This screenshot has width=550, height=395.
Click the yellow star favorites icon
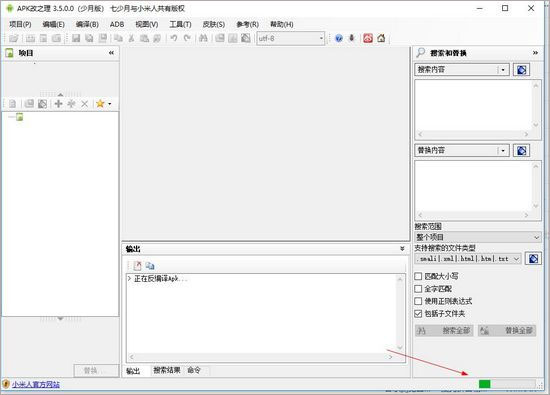tap(100, 103)
